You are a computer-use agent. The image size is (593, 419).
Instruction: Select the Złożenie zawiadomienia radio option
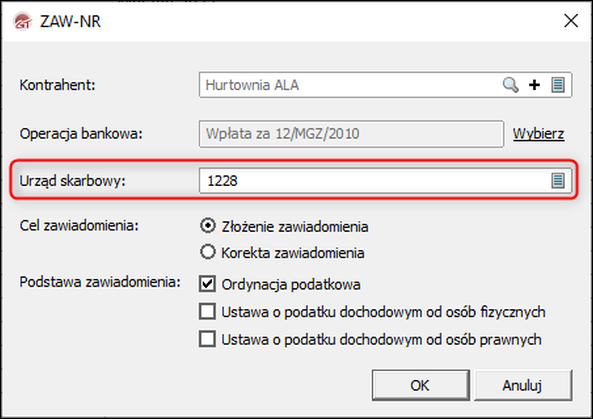click(208, 226)
